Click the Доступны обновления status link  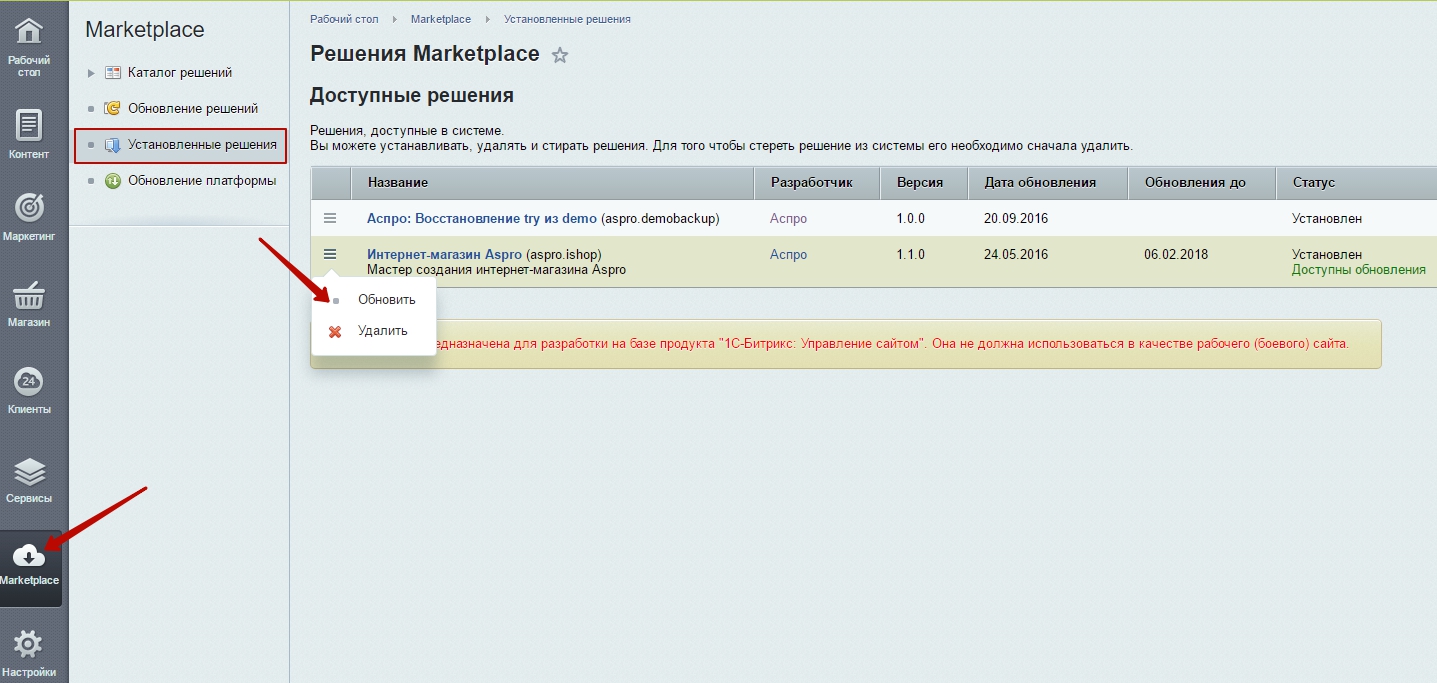click(x=1358, y=270)
